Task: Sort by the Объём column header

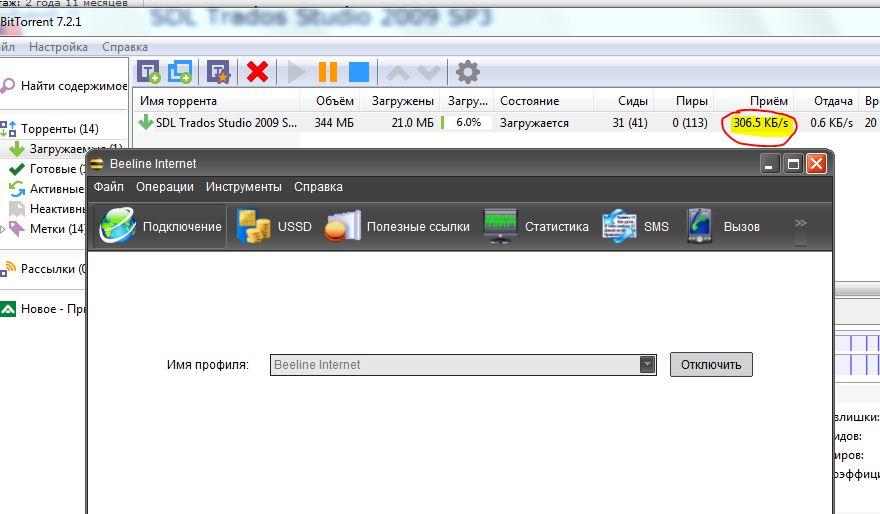Action: (334, 101)
